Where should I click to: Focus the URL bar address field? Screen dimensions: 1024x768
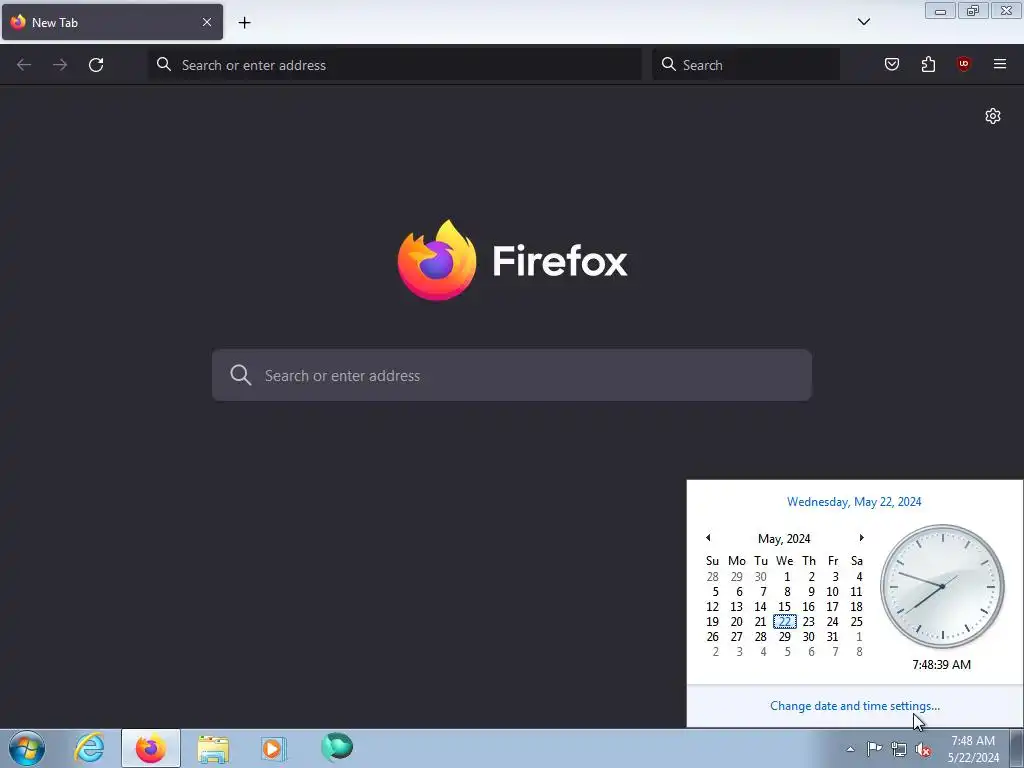click(x=395, y=65)
